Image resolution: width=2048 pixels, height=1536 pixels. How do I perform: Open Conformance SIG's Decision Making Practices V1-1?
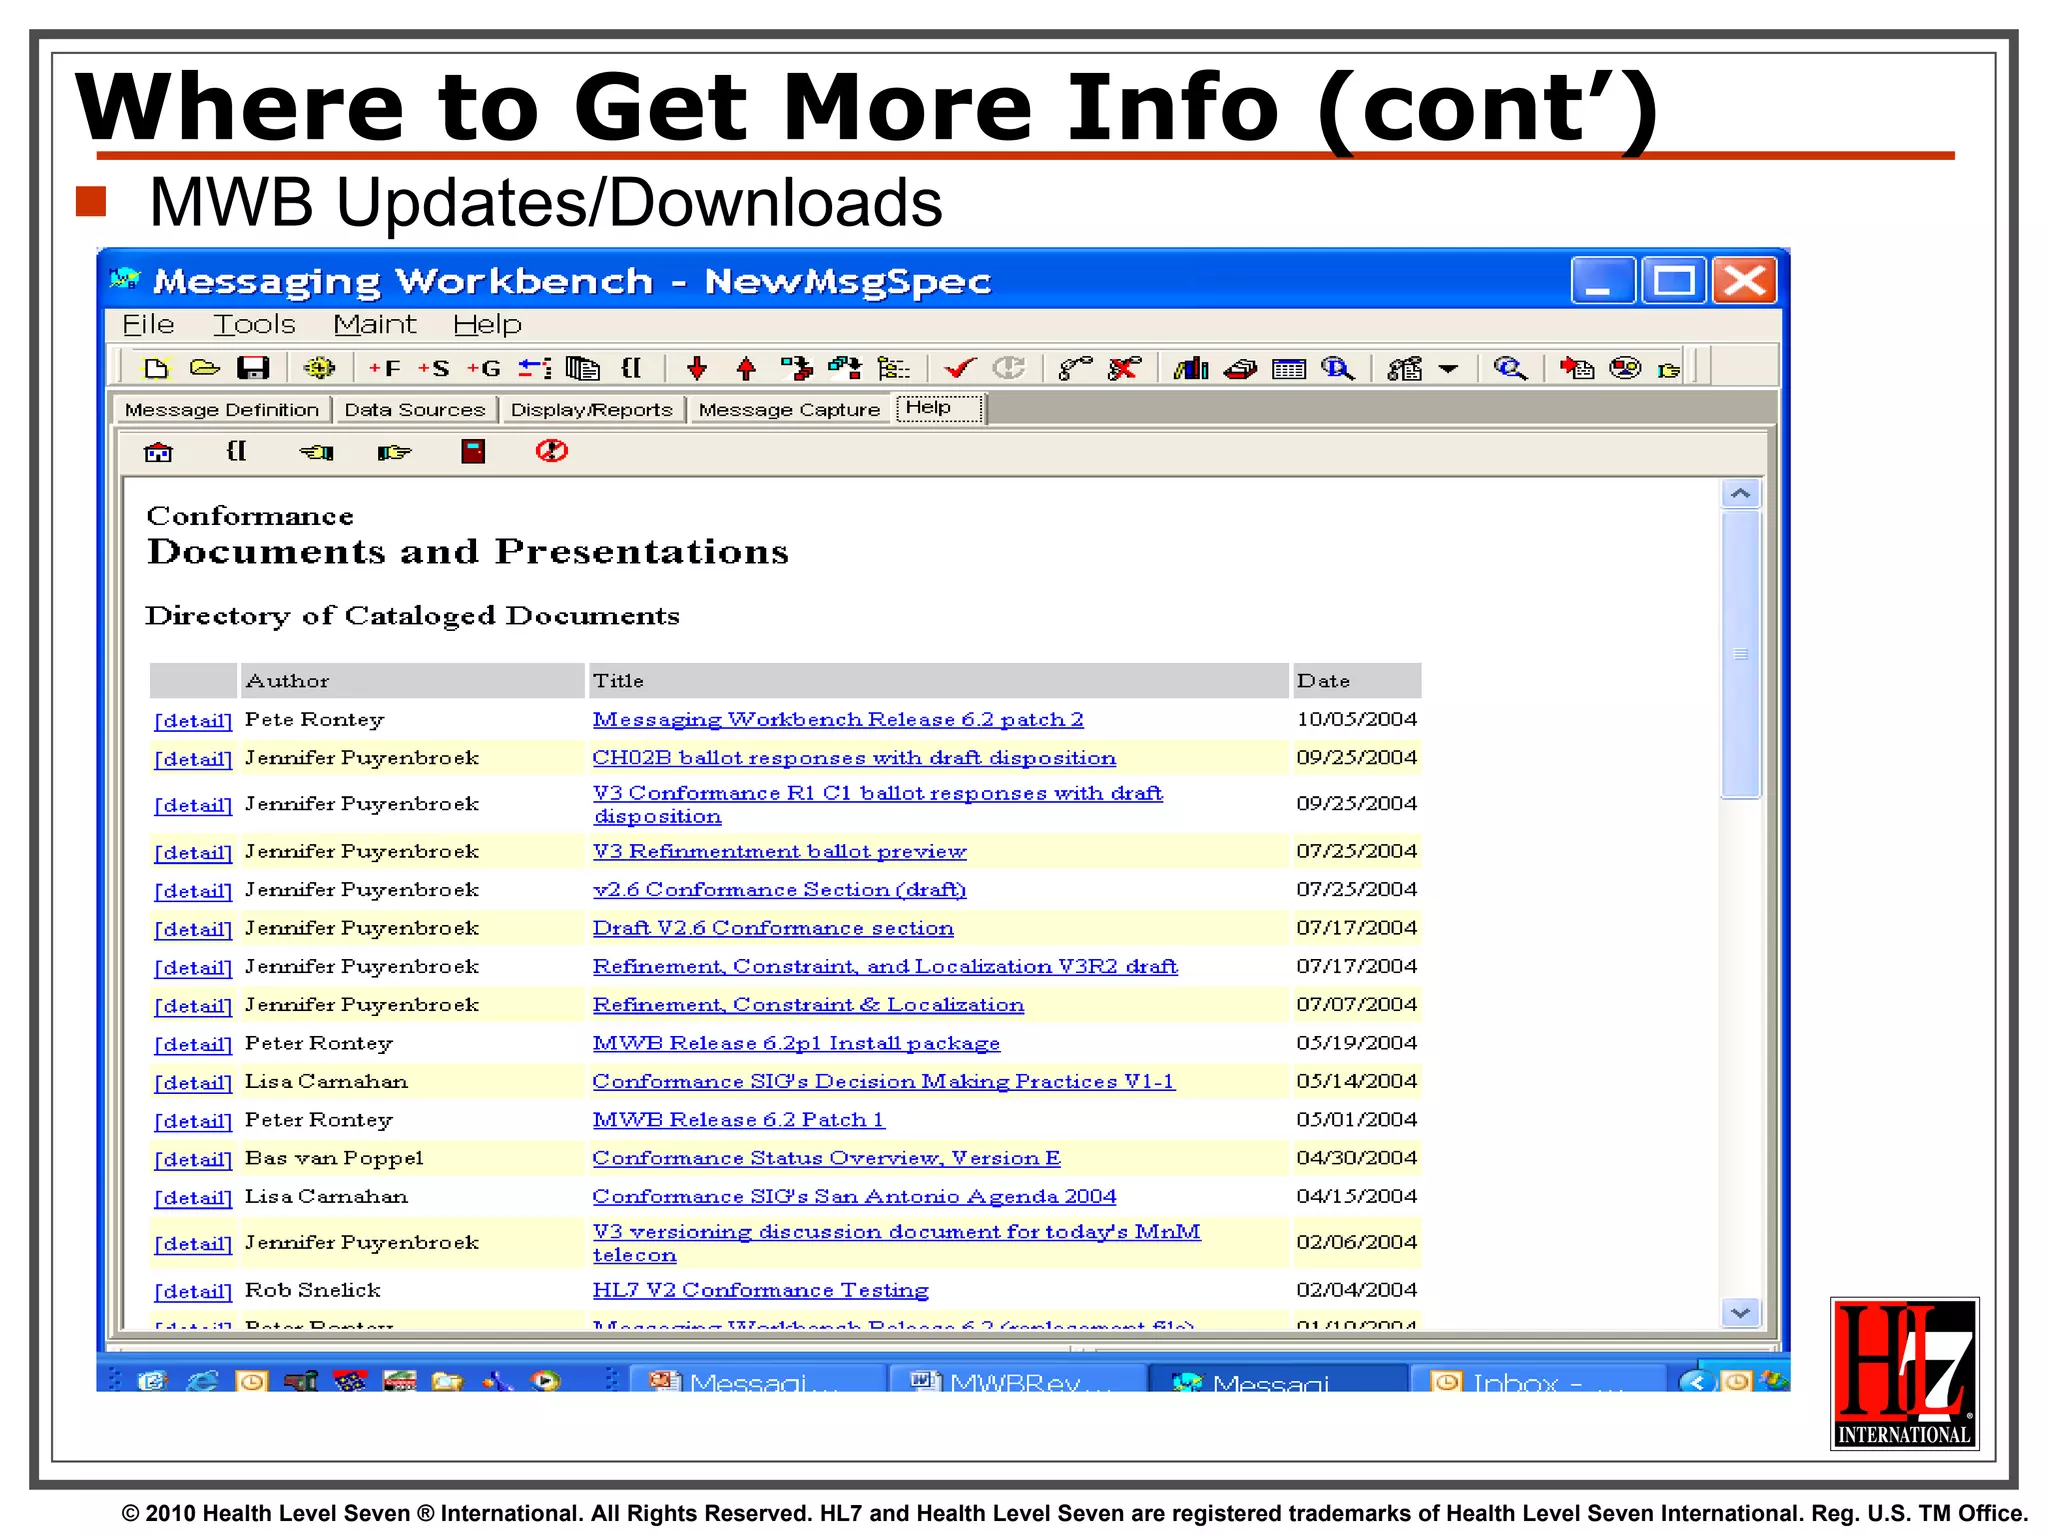coord(884,1081)
